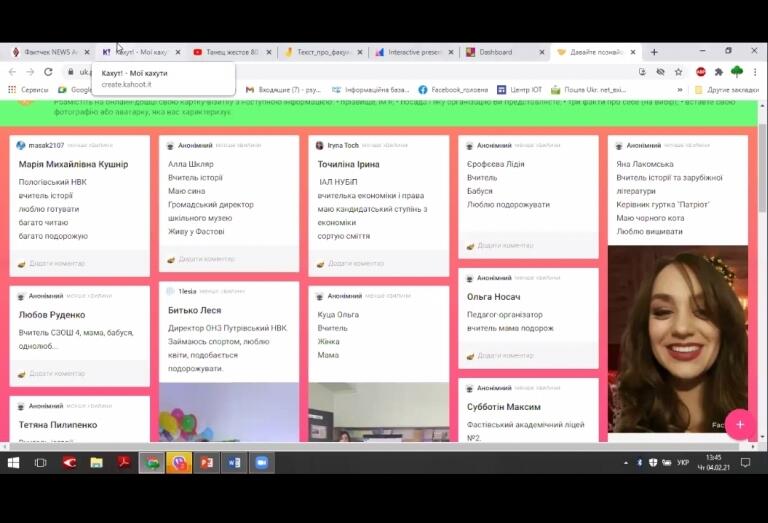This screenshot has height=523, width=768.
Task: Switch the УКР keyboard language
Action: tap(683, 463)
